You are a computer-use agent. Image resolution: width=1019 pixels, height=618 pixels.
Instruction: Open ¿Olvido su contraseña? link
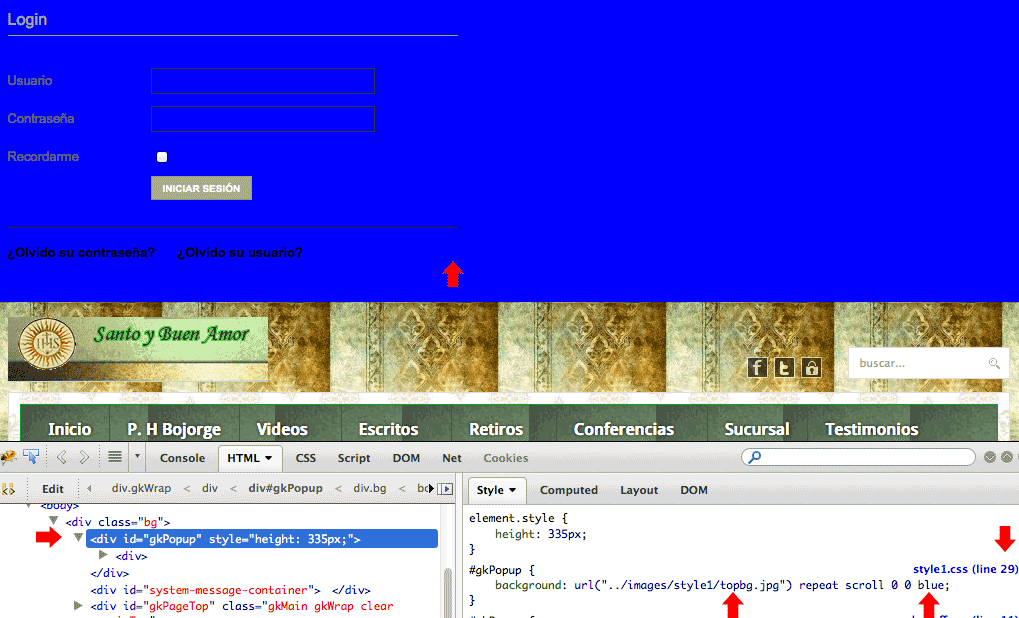point(81,253)
